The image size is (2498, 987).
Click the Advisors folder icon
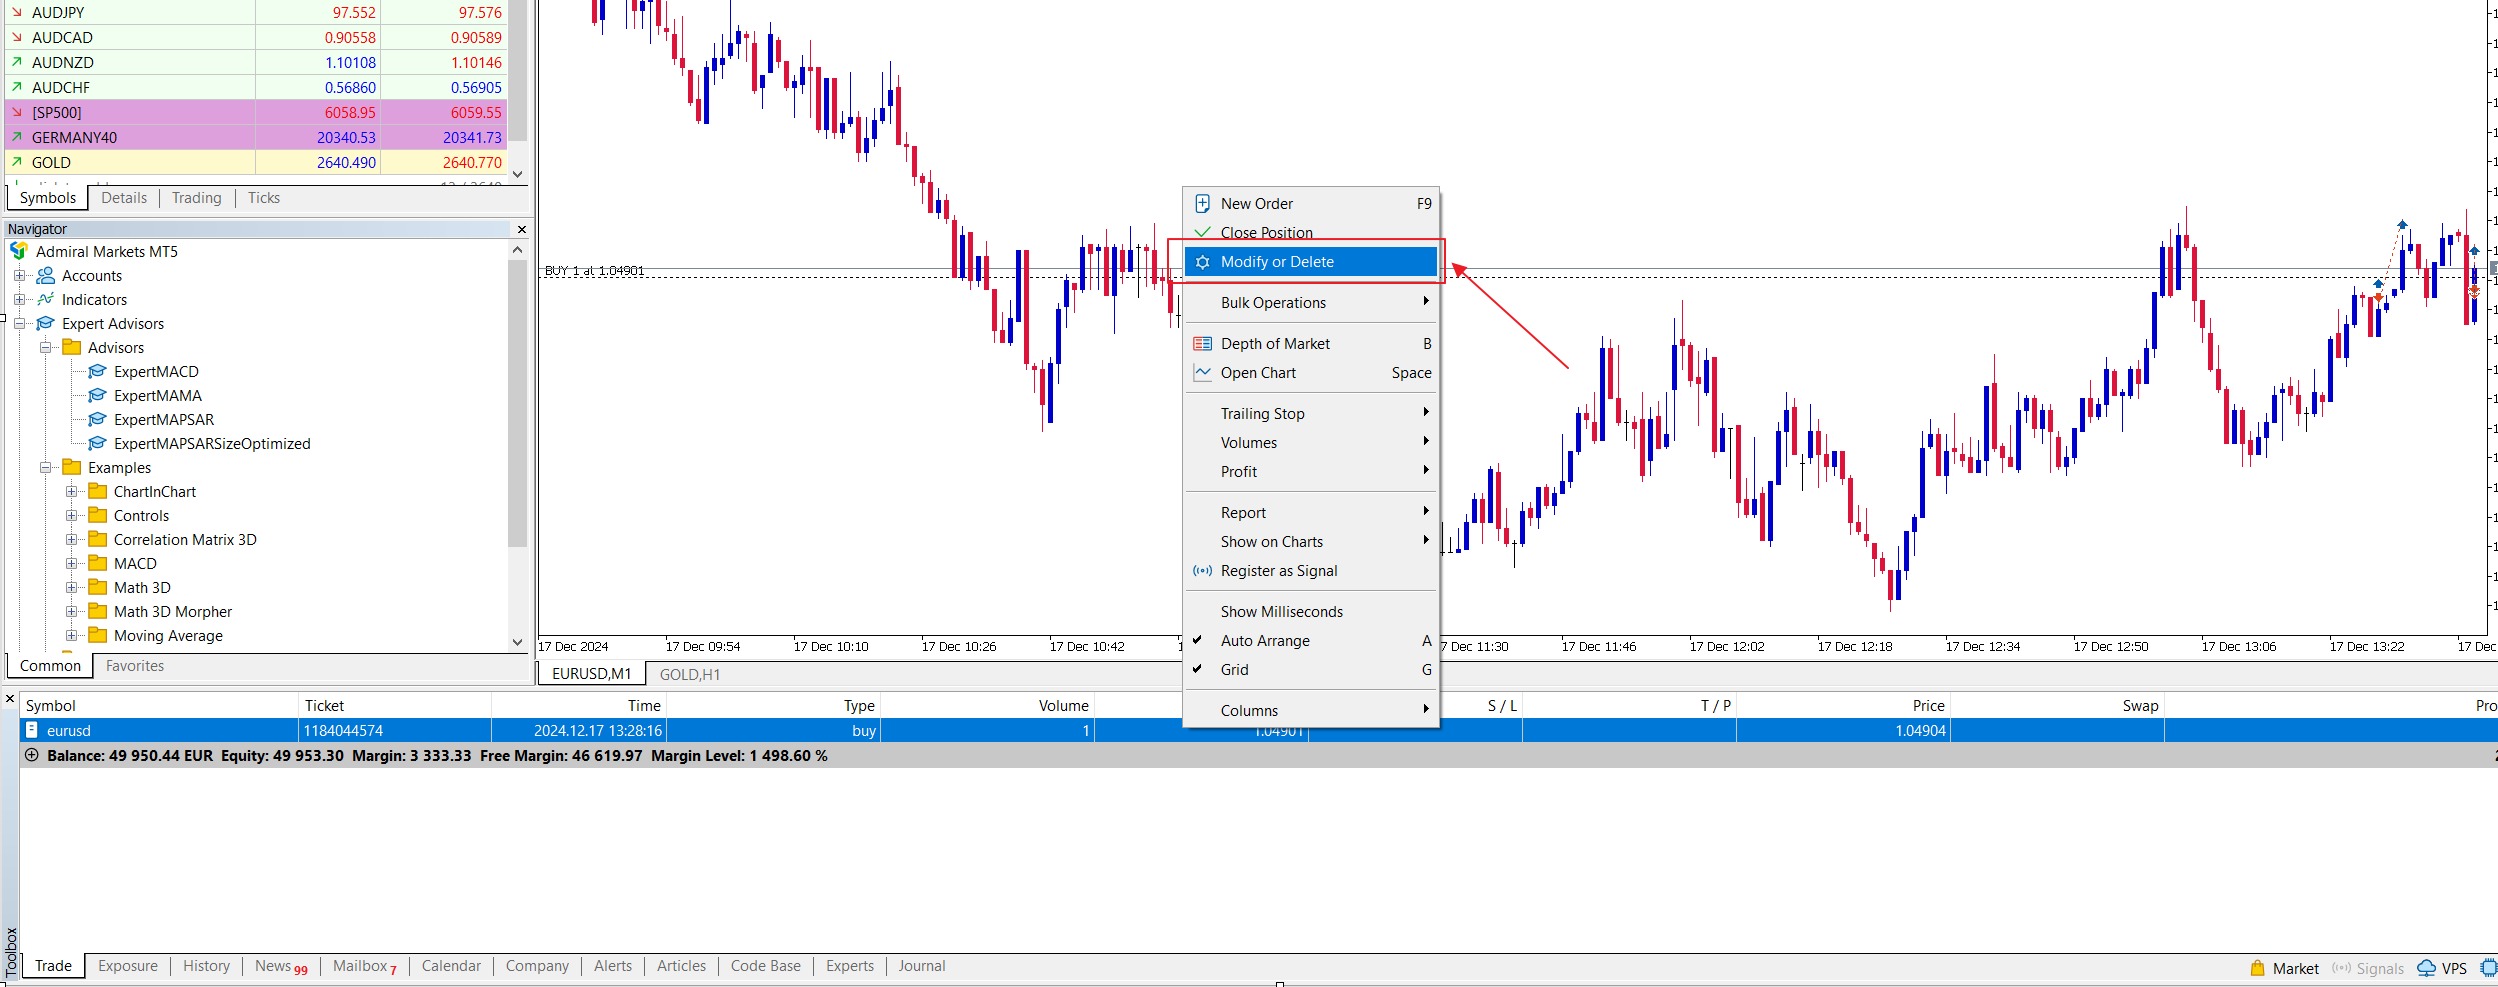point(72,347)
